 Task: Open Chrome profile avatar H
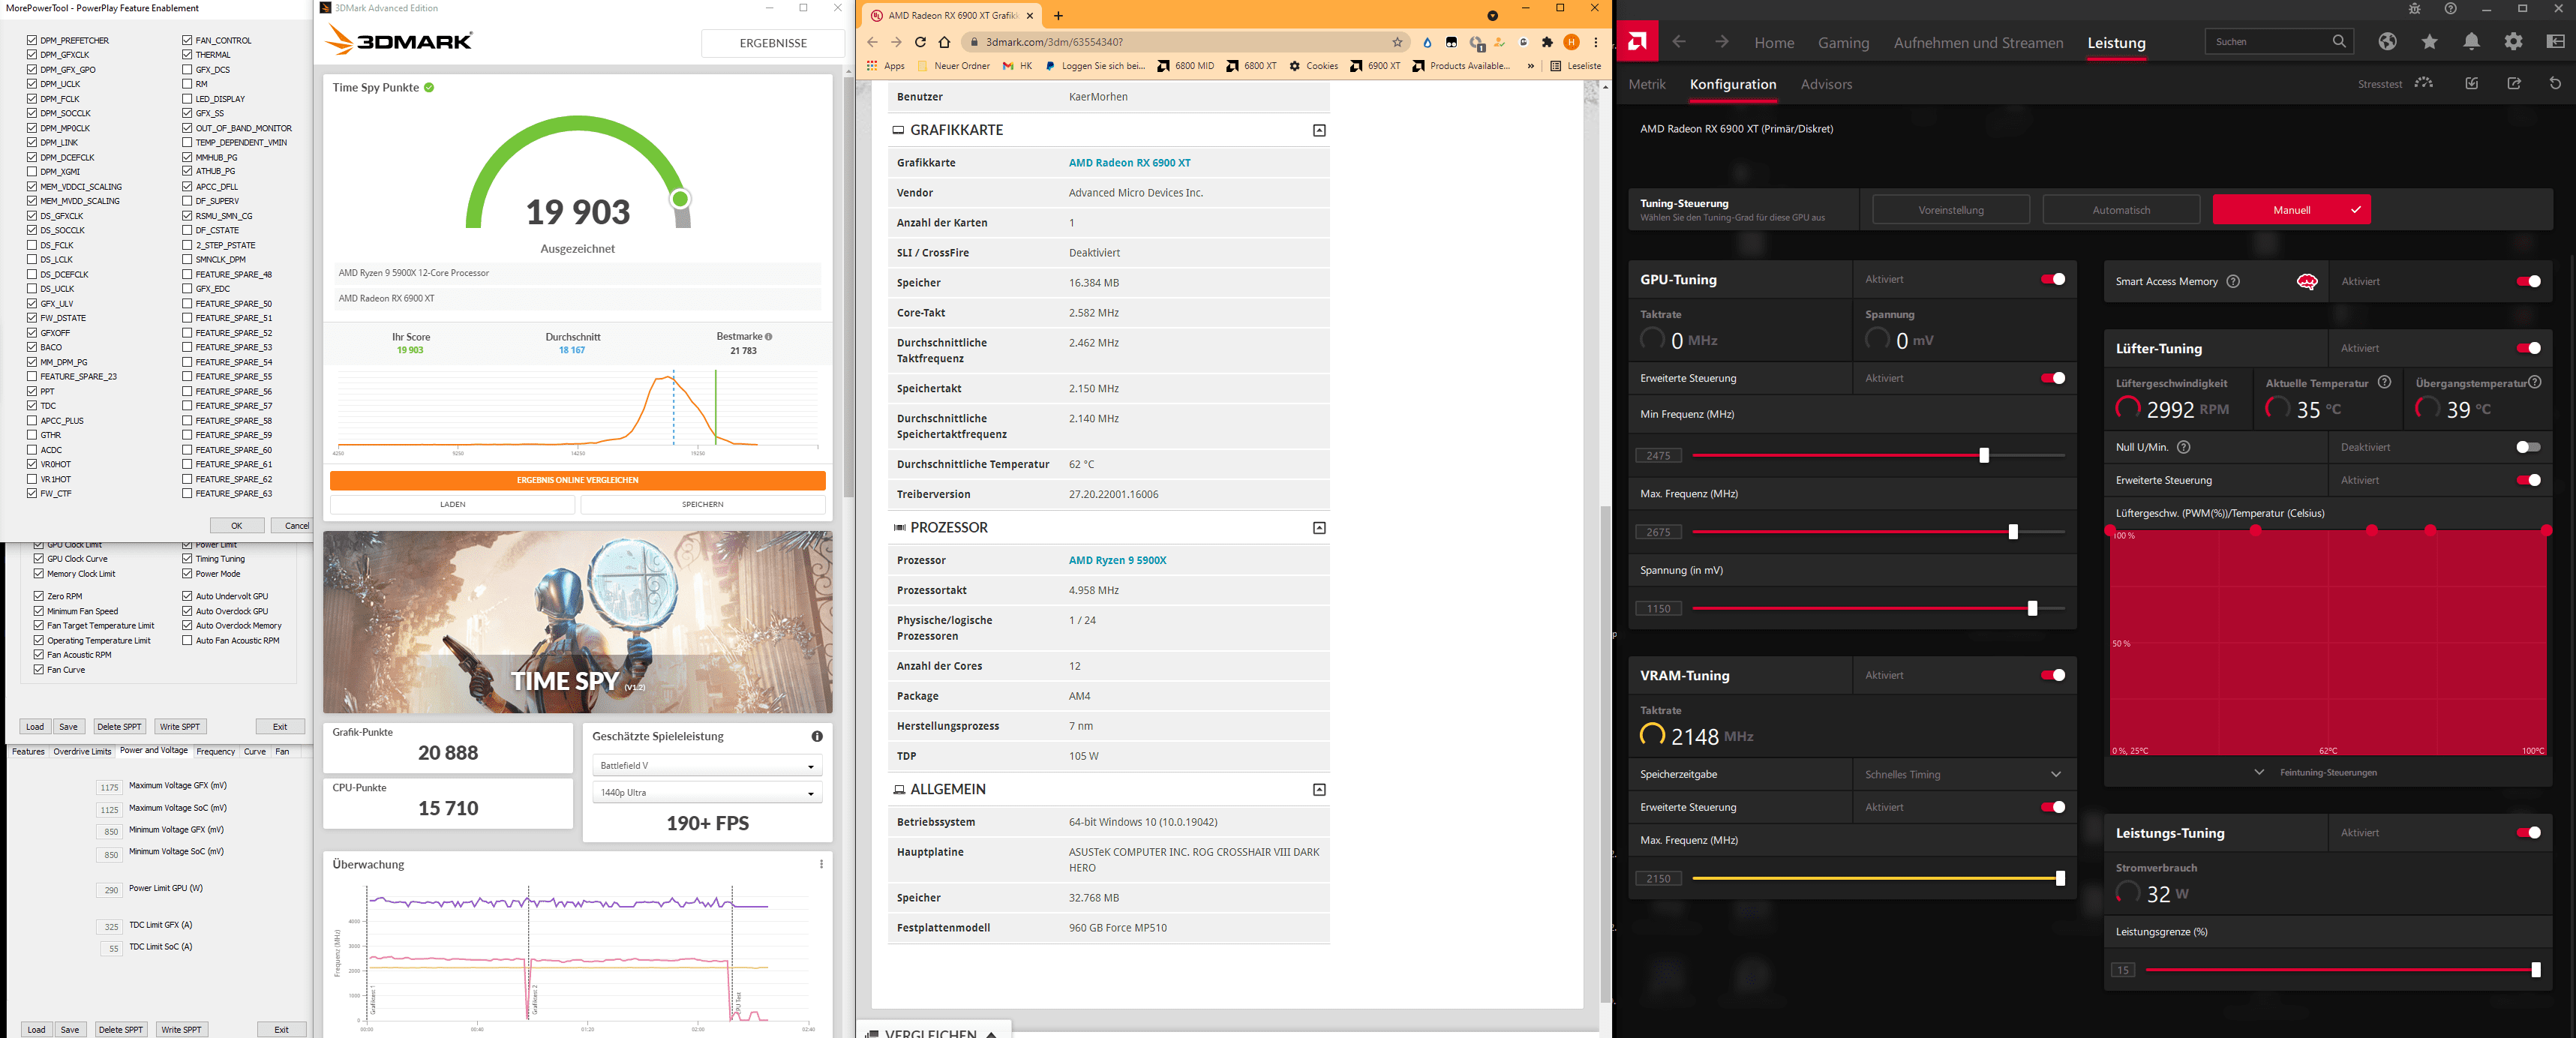coord(1572,42)
